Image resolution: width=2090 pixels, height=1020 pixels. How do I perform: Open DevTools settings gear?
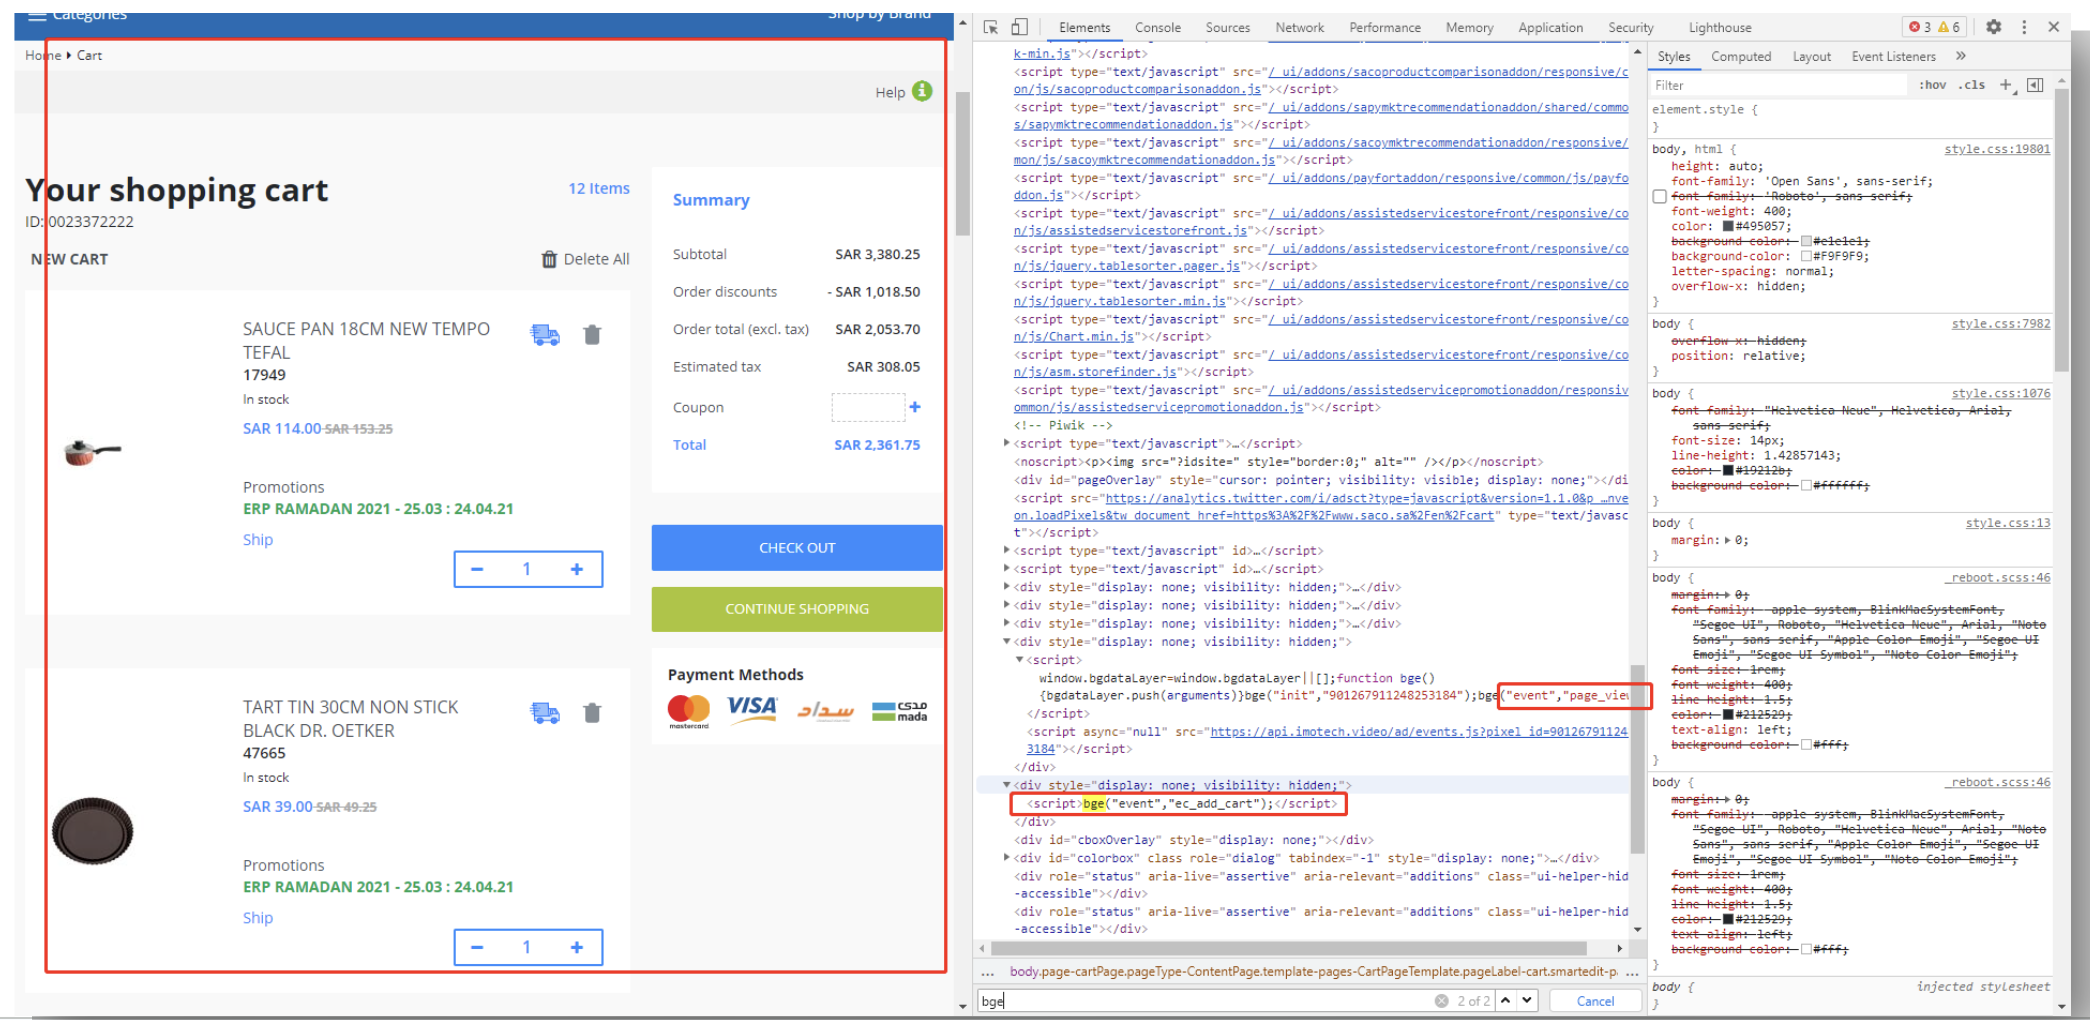(x=1993, y=27)
